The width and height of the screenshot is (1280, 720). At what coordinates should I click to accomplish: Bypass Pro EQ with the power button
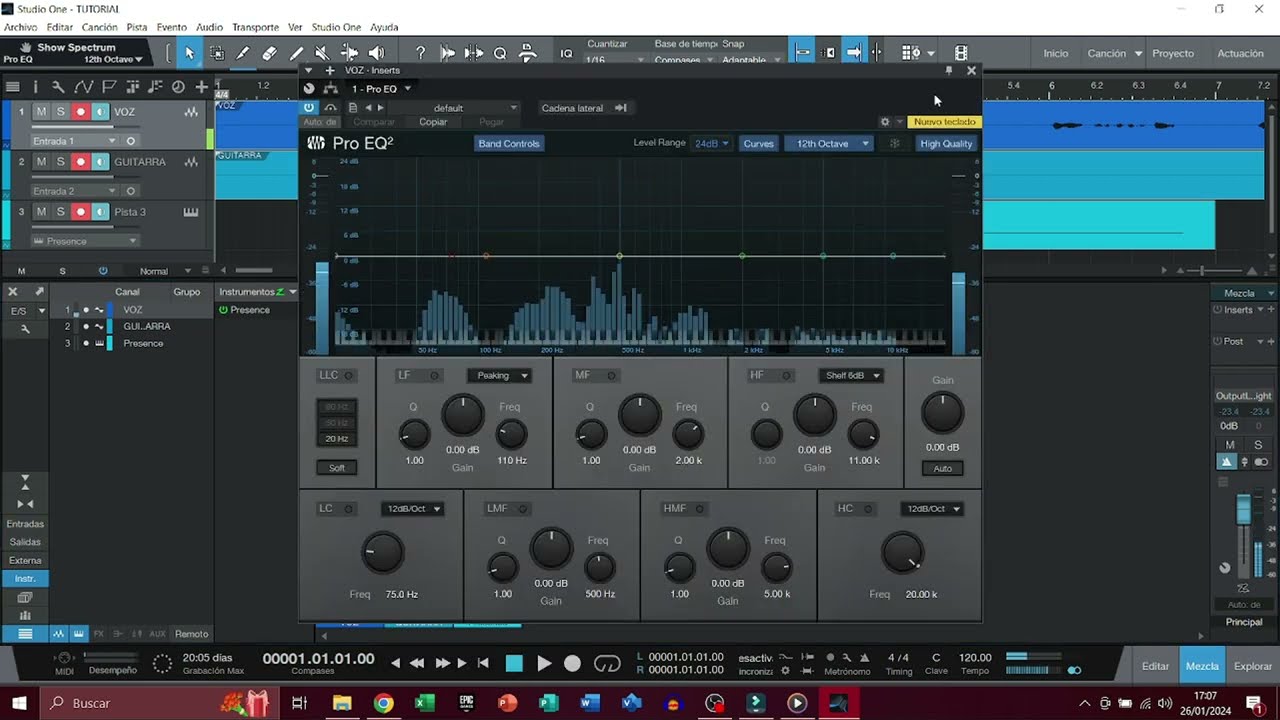(x=309, y=107)
